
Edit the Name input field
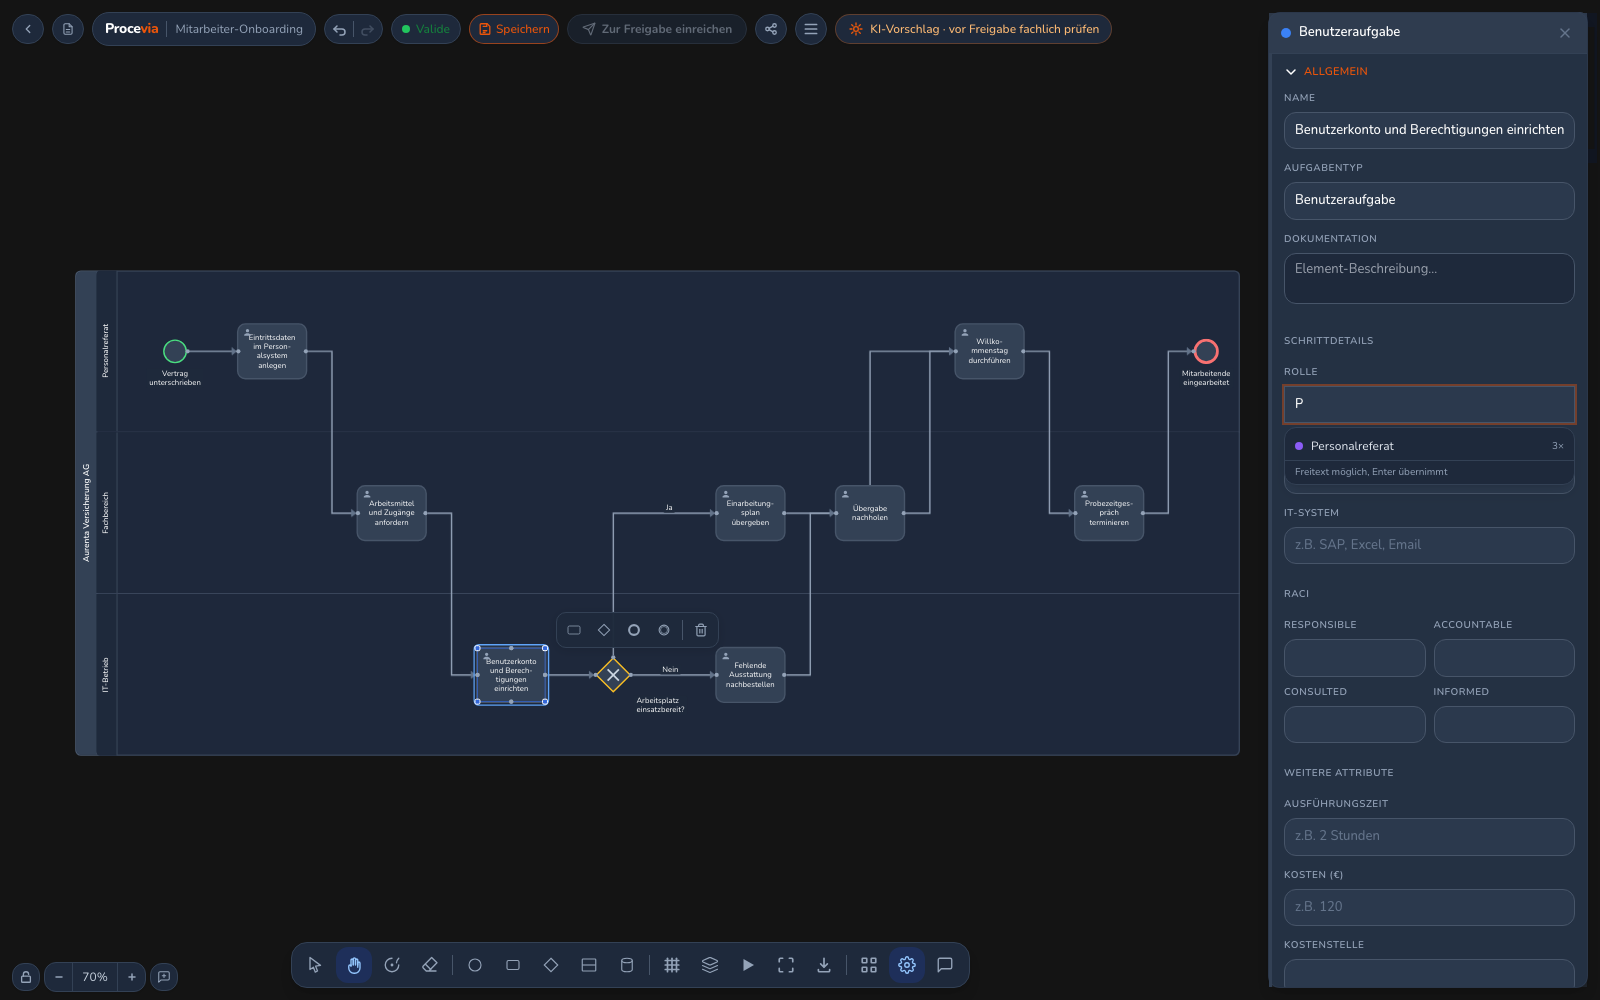[1429, 130]
